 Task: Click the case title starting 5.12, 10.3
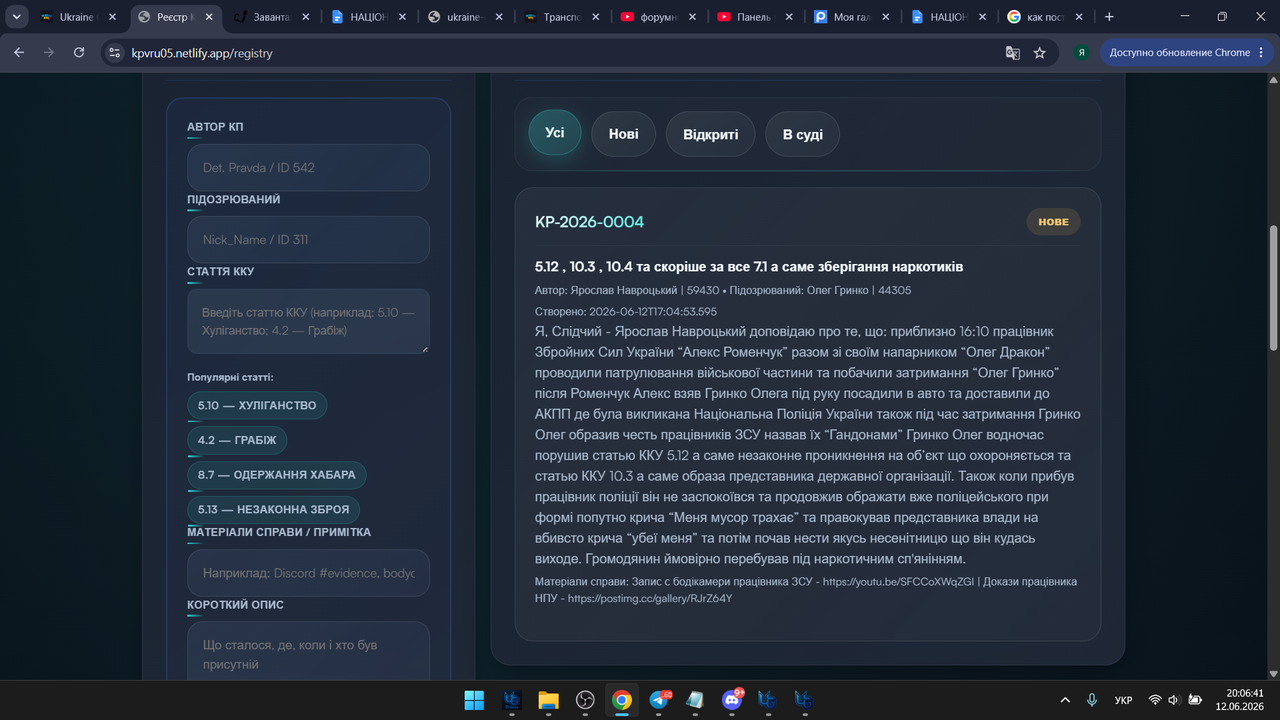(x=749, y=267)
